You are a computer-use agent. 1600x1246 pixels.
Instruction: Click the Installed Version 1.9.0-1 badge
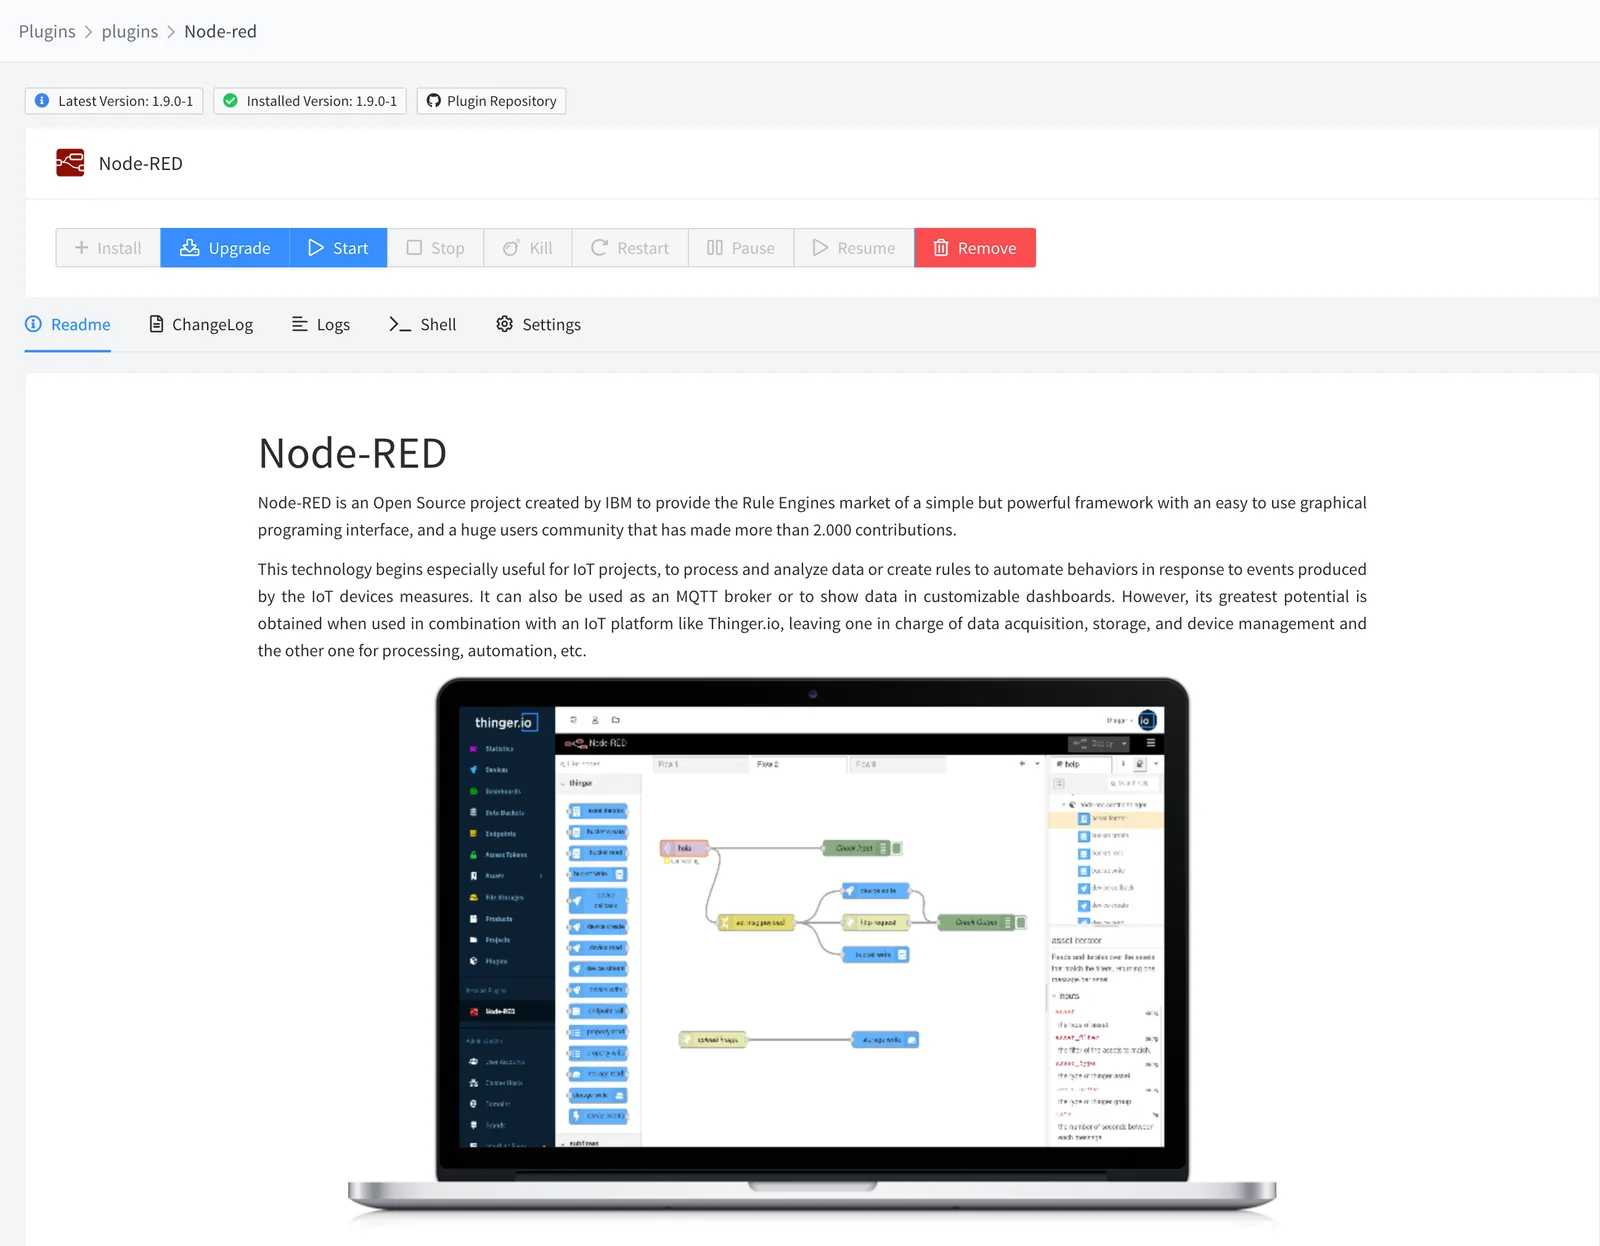310,101
